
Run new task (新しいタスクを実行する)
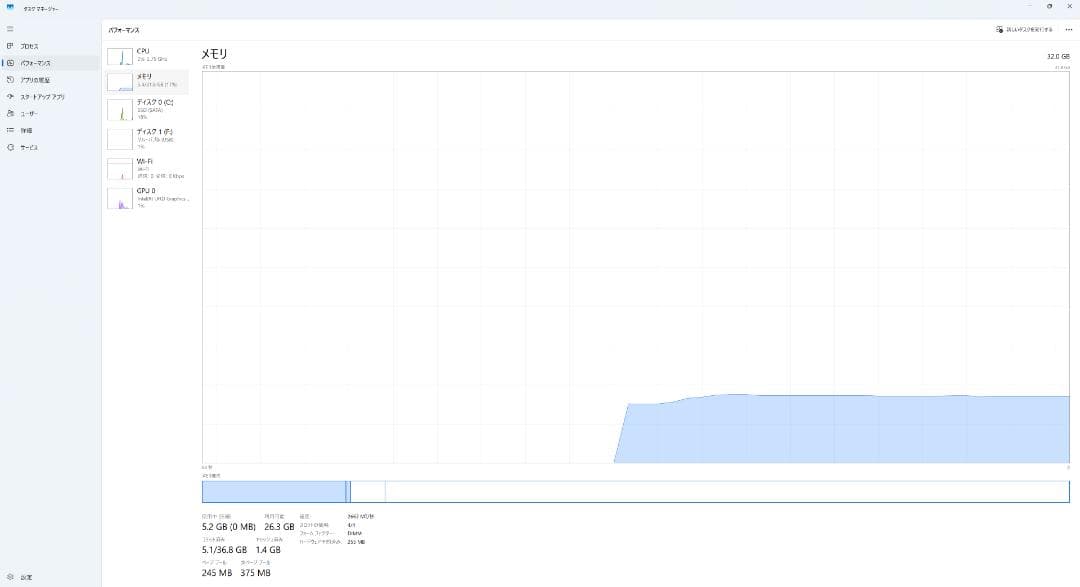click(x=1024, y=30)
